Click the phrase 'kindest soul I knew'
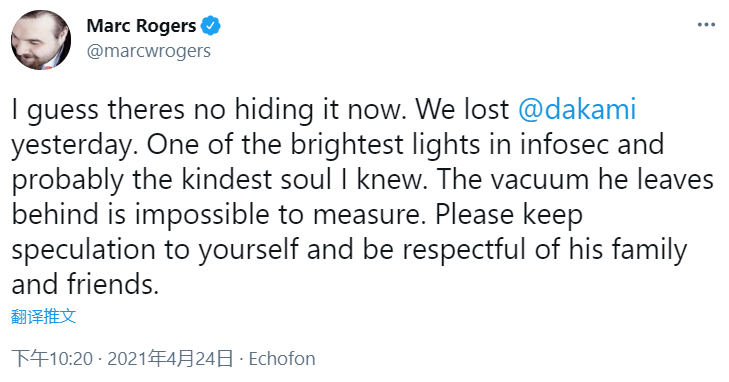Image resolution: width=729 pixels, height=382 pixels. pos(304,180)
